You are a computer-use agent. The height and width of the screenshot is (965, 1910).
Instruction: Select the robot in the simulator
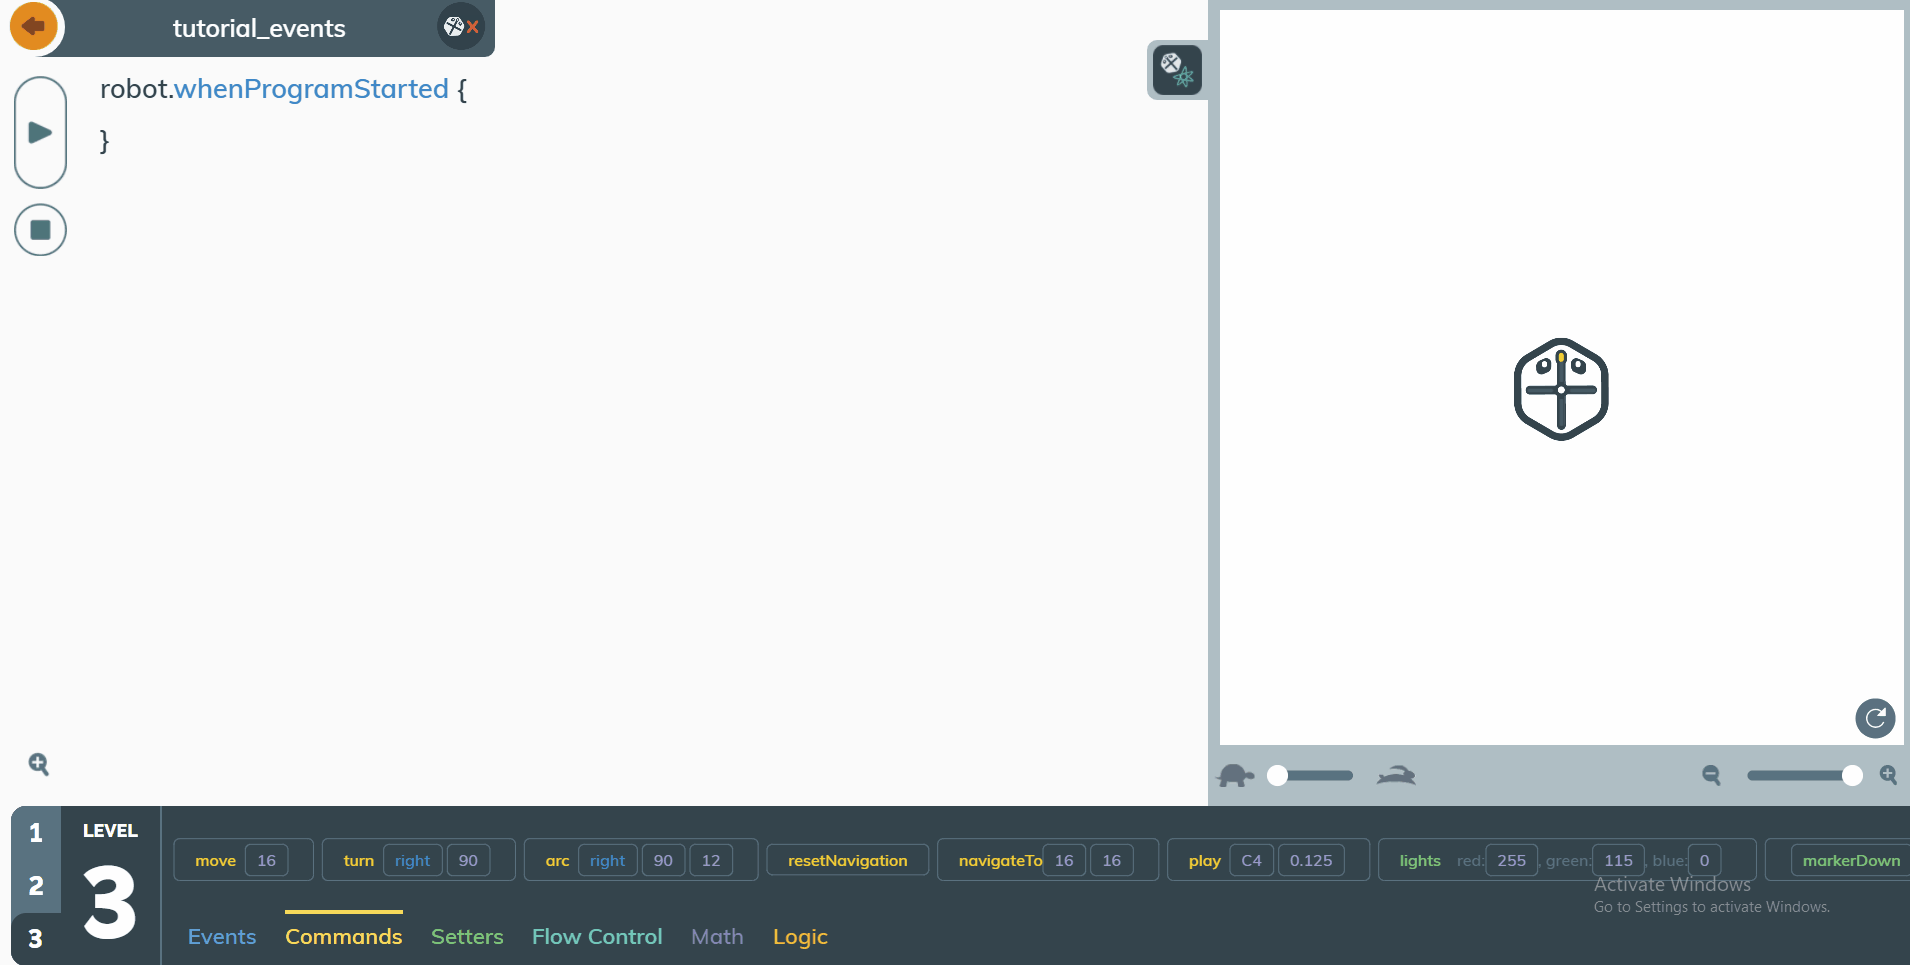pyautogui.click(x=1561, y=389)
